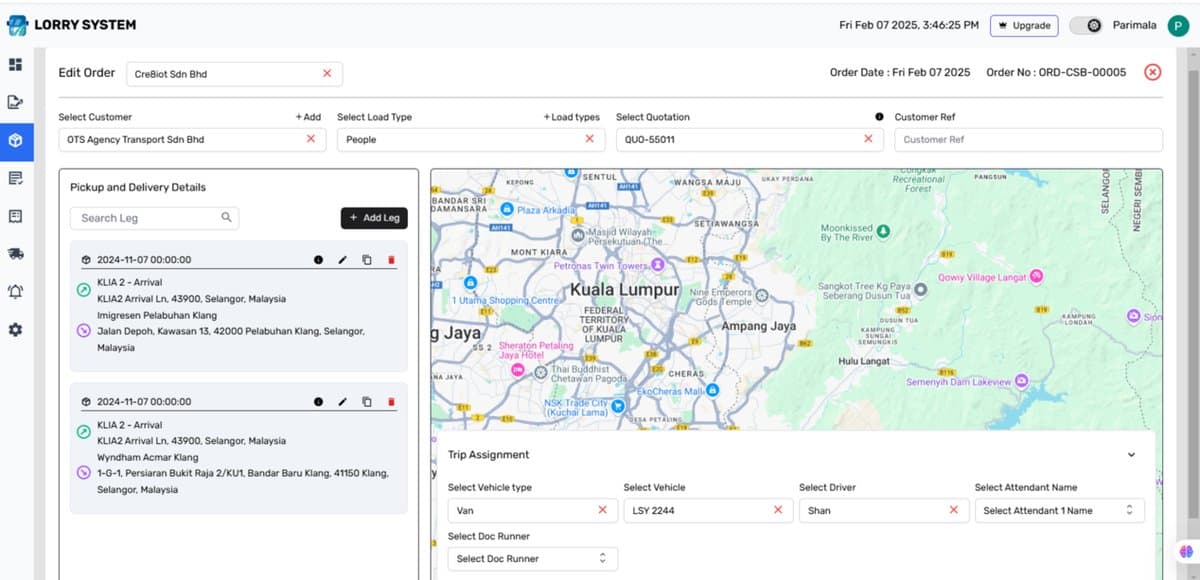Click the Petronas Twin Towers map marker
The image size is (1200, 580).
click(658, 265)
